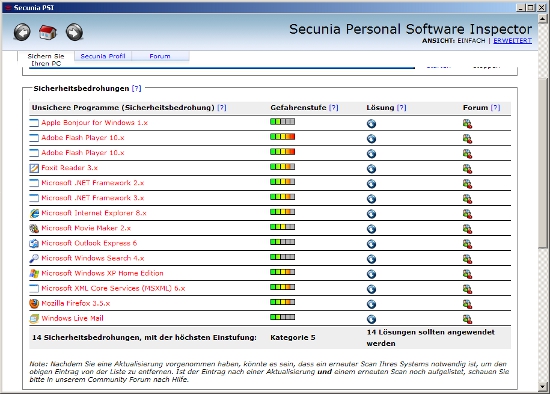Open forum icon for Mozilla Firefox 3.5.x
The height and width of the screenshot is (394, 550).
click(467, 304)
